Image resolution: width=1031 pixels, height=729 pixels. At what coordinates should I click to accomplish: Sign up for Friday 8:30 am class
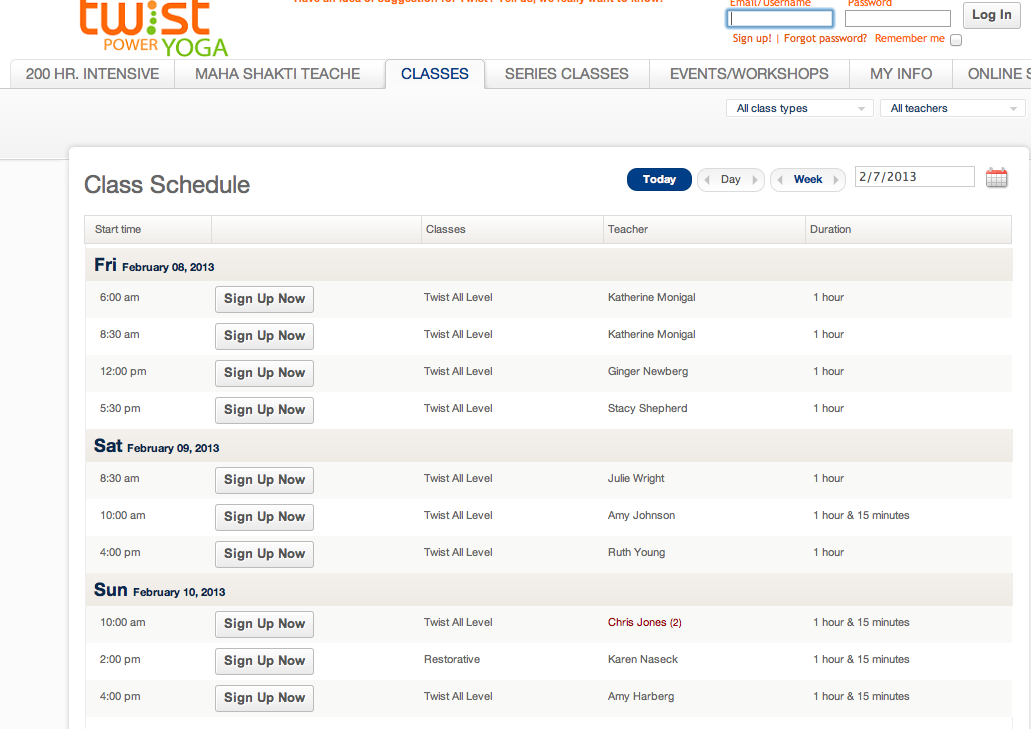click(x=264, y=336)
